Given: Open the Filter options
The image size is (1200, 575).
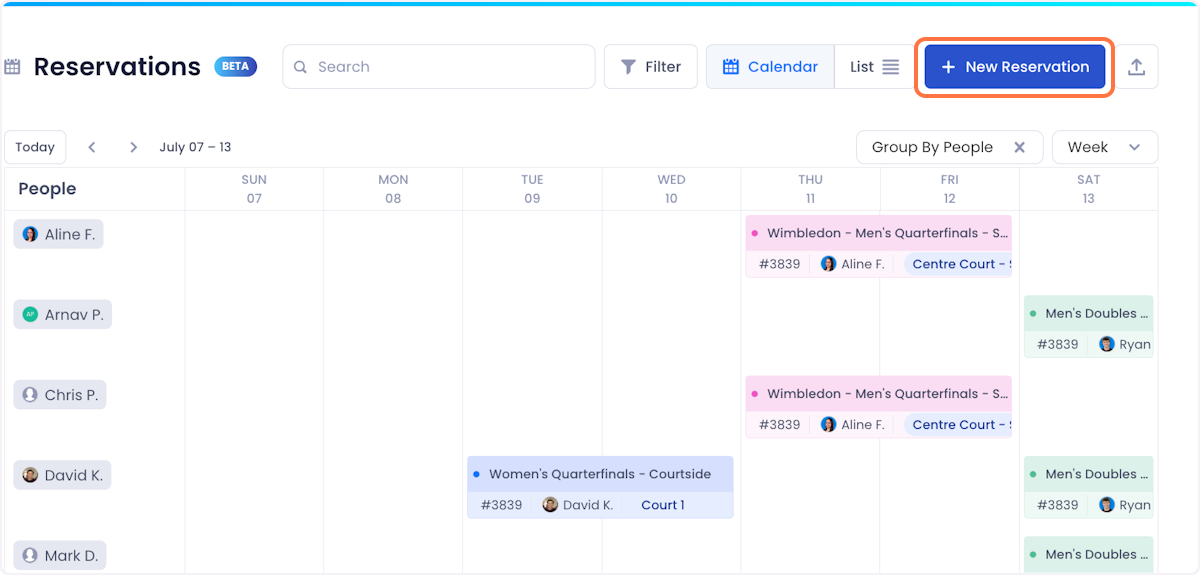Looking at the screenshot, I should [651, 67].
